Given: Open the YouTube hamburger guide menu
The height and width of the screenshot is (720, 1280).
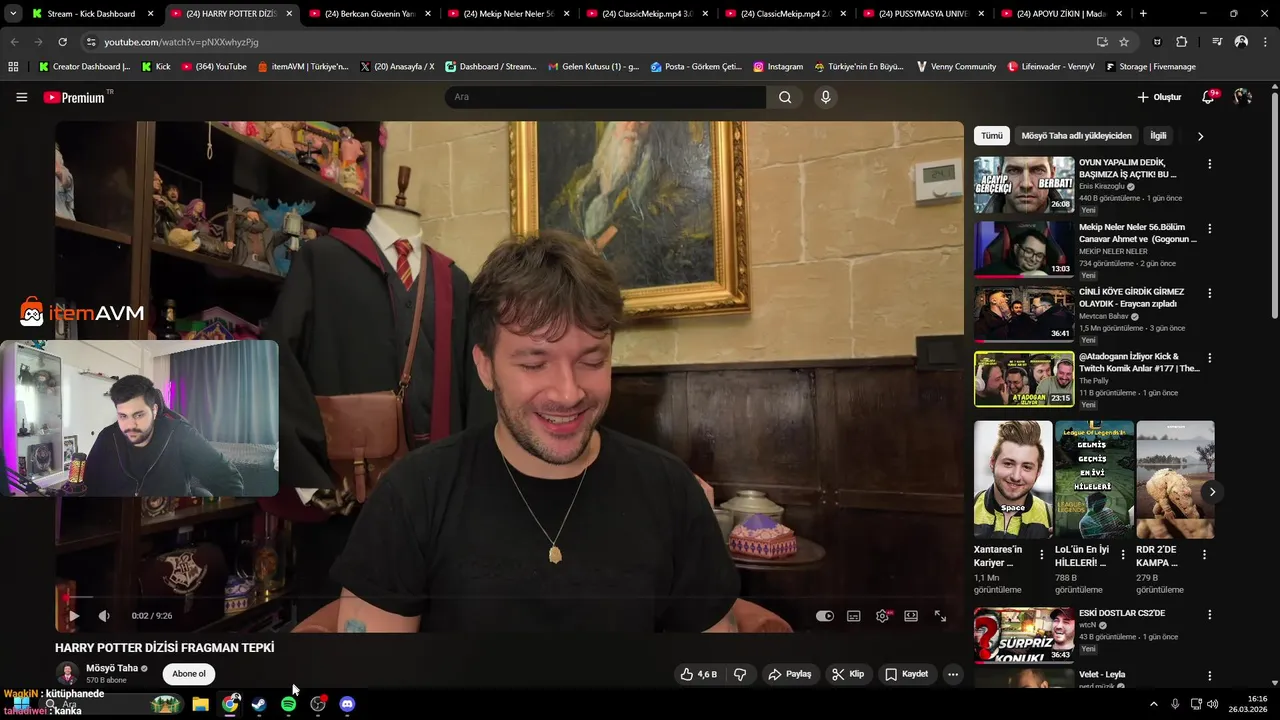Looking at the screenshot, I should click(21, 97).
